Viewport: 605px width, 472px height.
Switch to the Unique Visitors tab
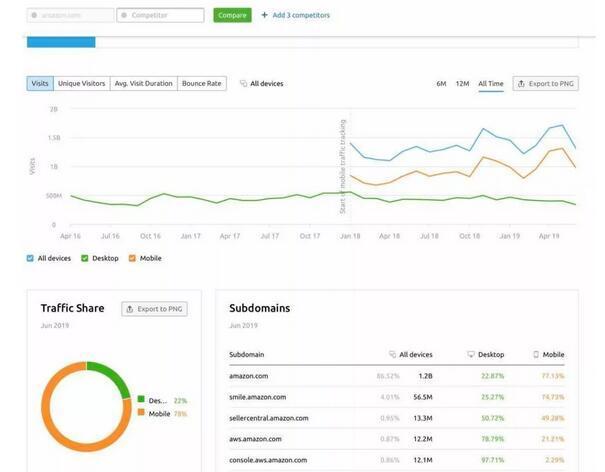(83, 84)
